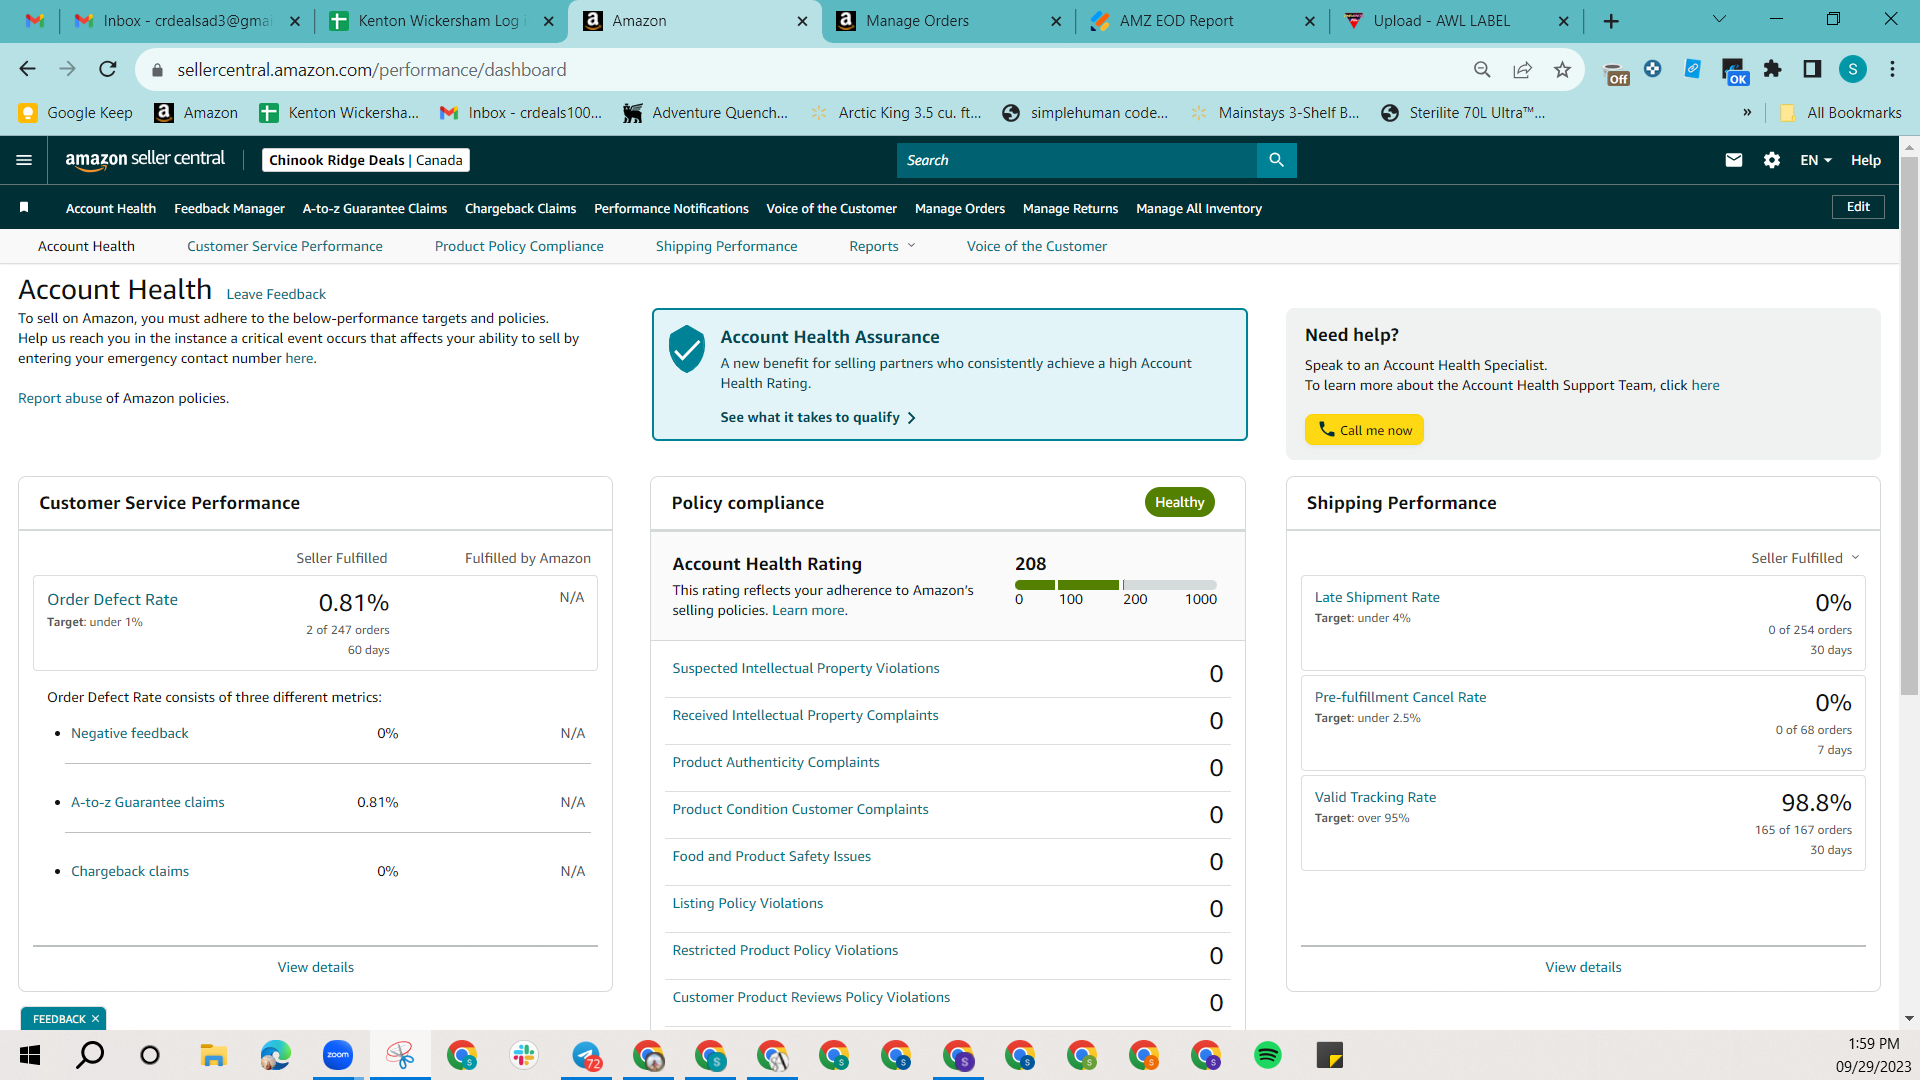
Task: Expand the bookmarks overflow chevron
Action: pos(1747,112)
